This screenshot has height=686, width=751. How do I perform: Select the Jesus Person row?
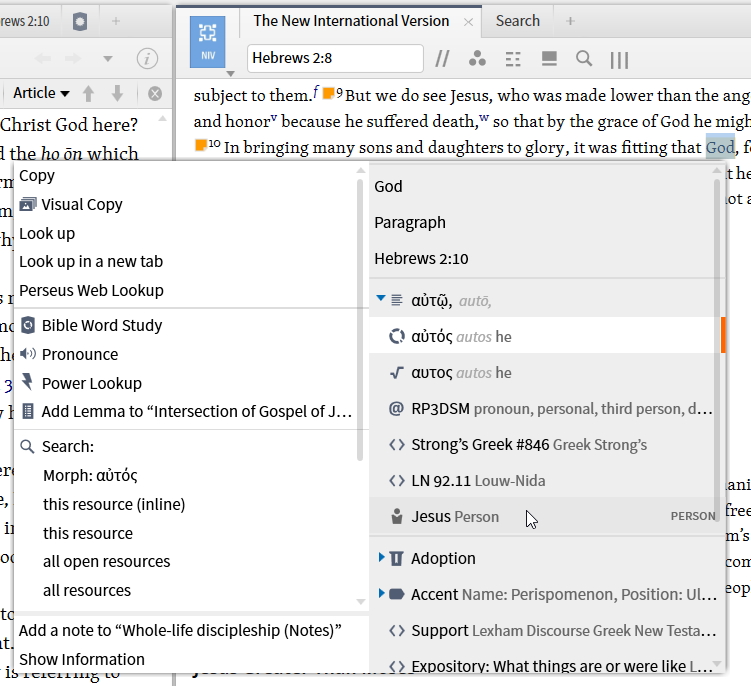[x=544, y=516]
